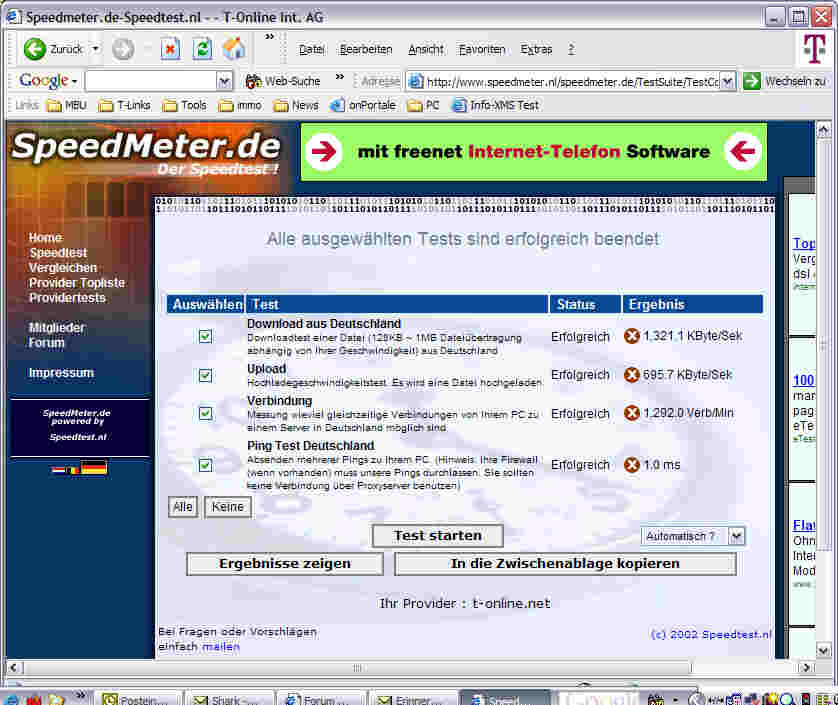Open the MBU links folder
Screen dimensions: 838x705
pyautogui.click(x=67, y=105)
